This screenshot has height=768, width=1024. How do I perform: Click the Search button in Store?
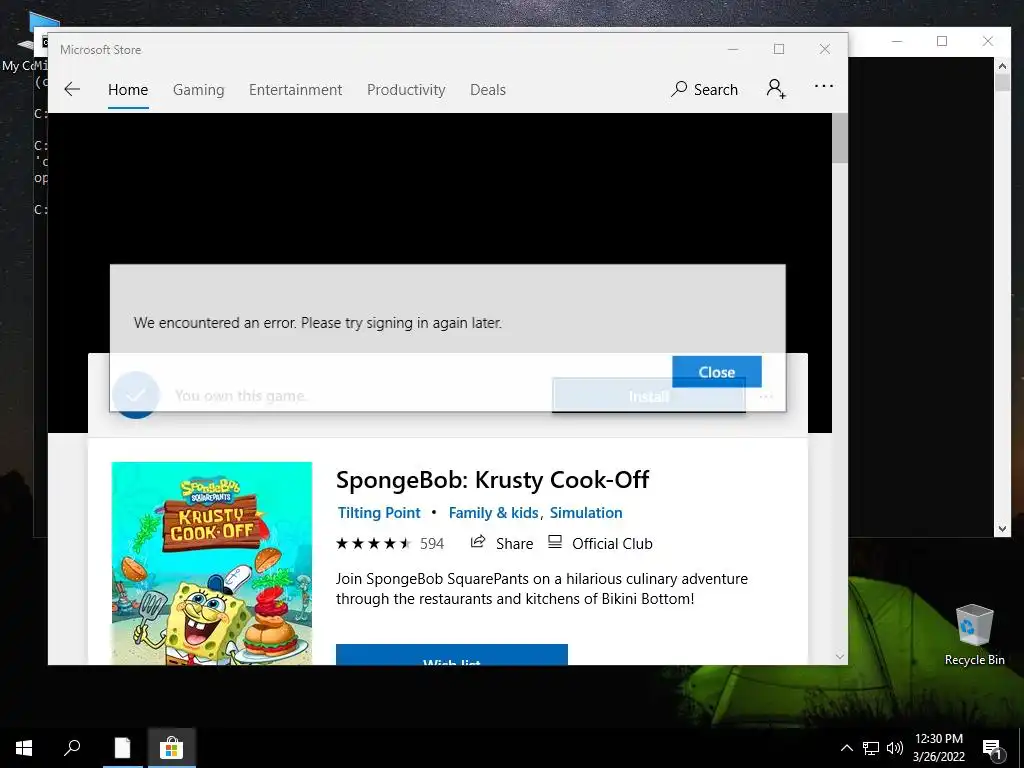click(x=704, y=89)
